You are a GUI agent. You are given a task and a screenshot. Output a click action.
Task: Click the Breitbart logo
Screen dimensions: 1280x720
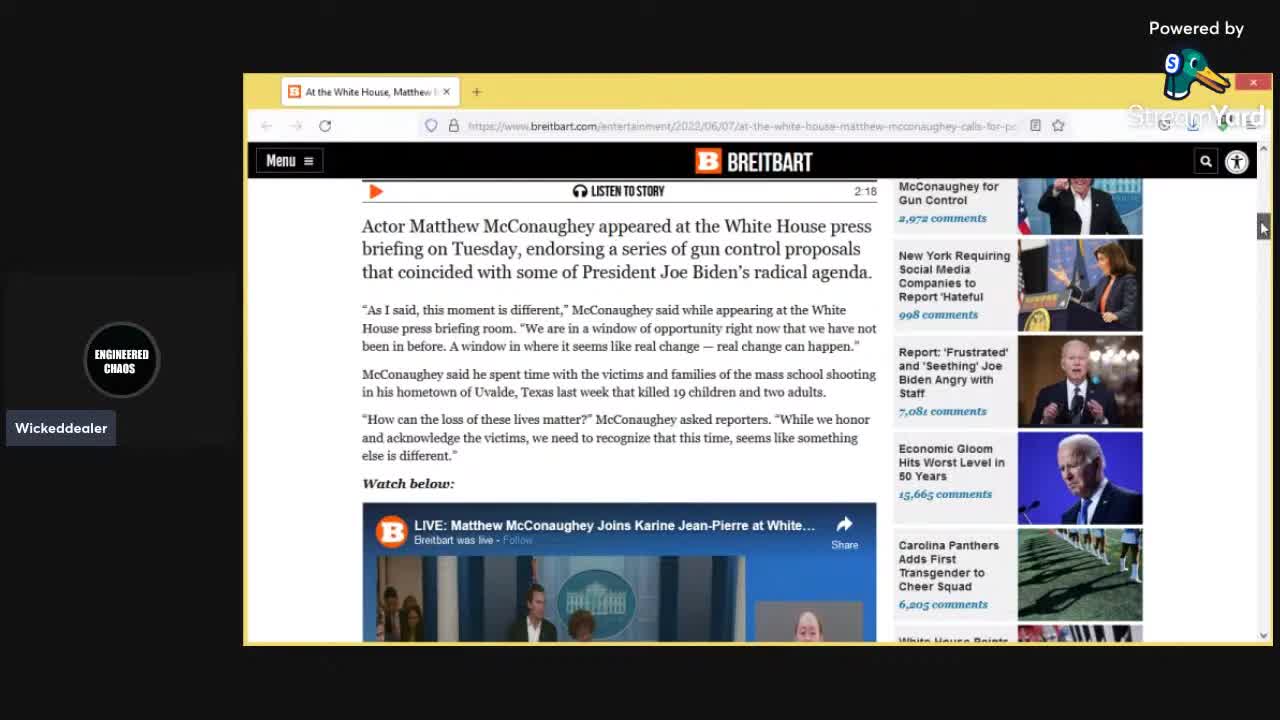point(754,161)
